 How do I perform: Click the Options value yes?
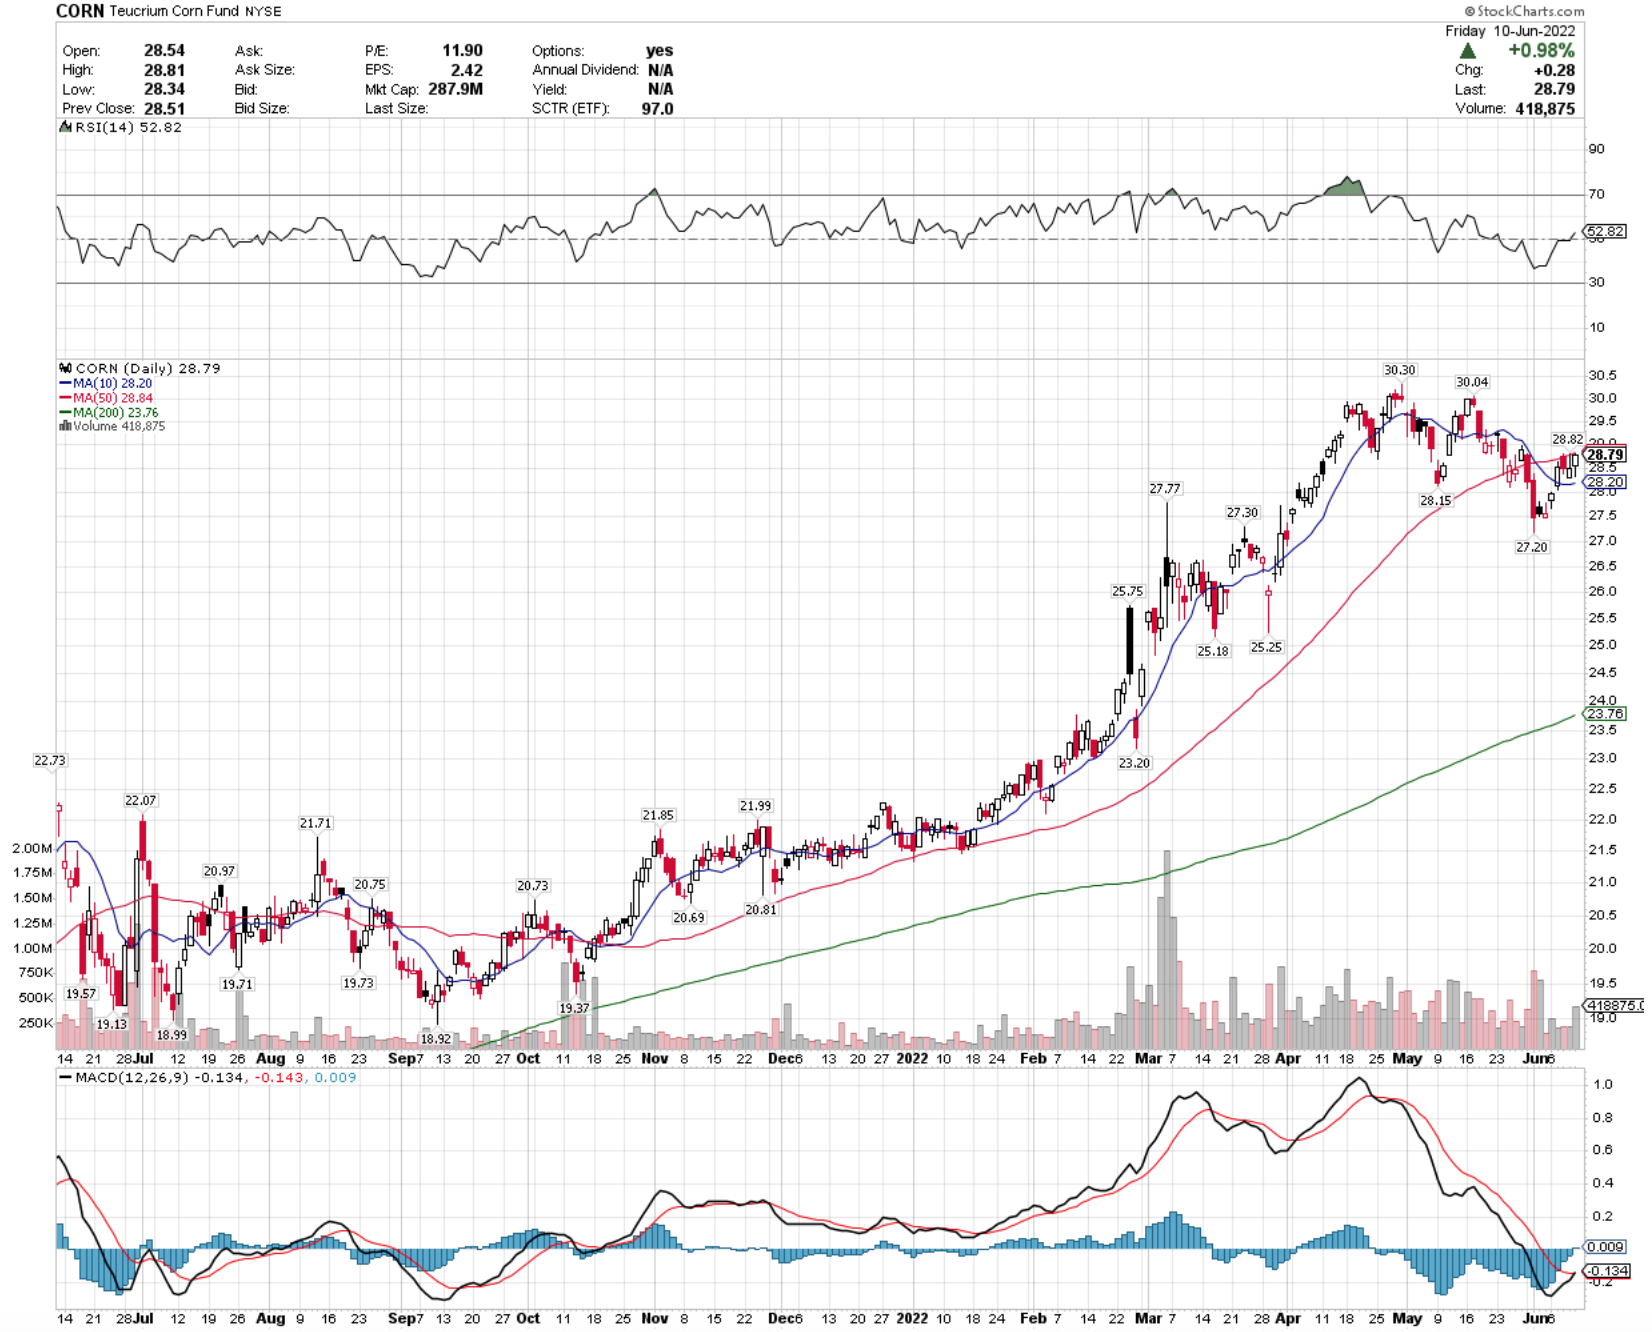660,50
